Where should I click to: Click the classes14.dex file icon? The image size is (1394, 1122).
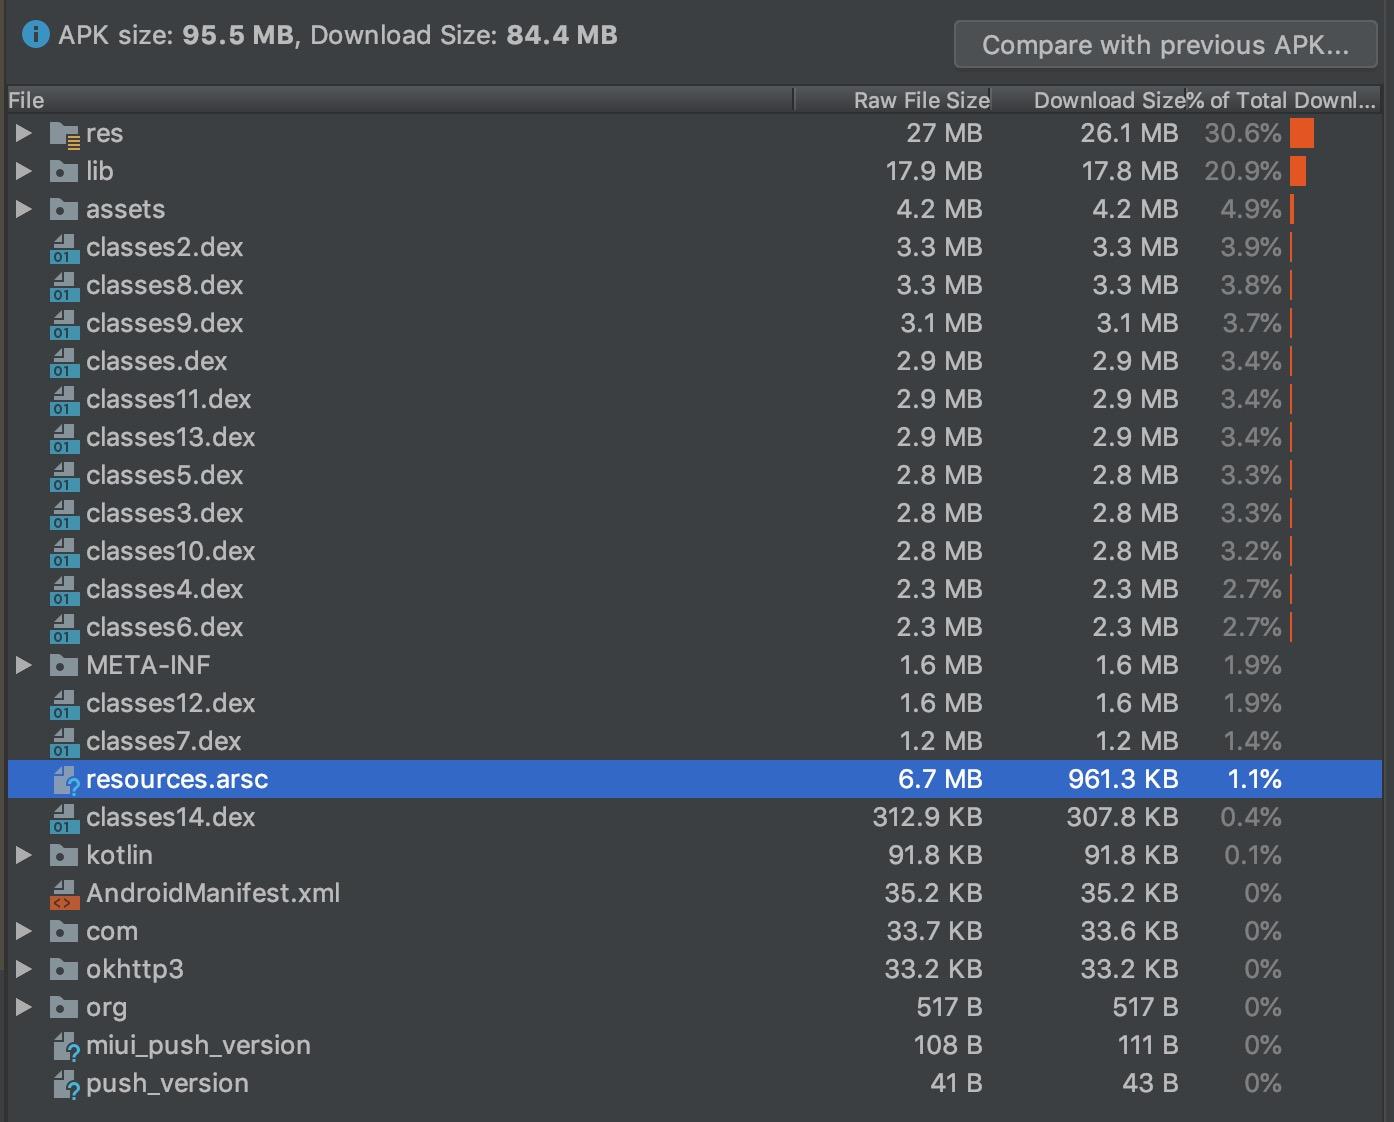[x=64, y=818]
